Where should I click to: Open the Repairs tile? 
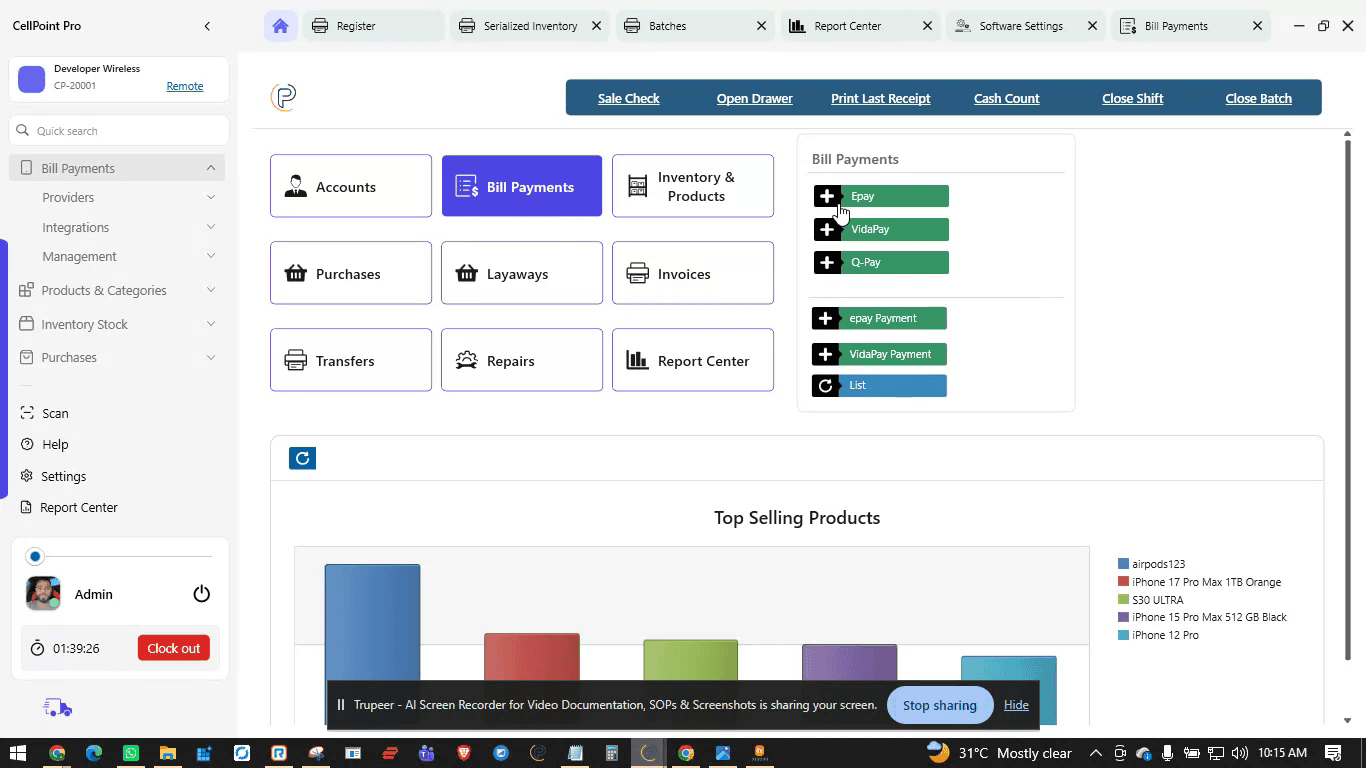coord(522,360)
